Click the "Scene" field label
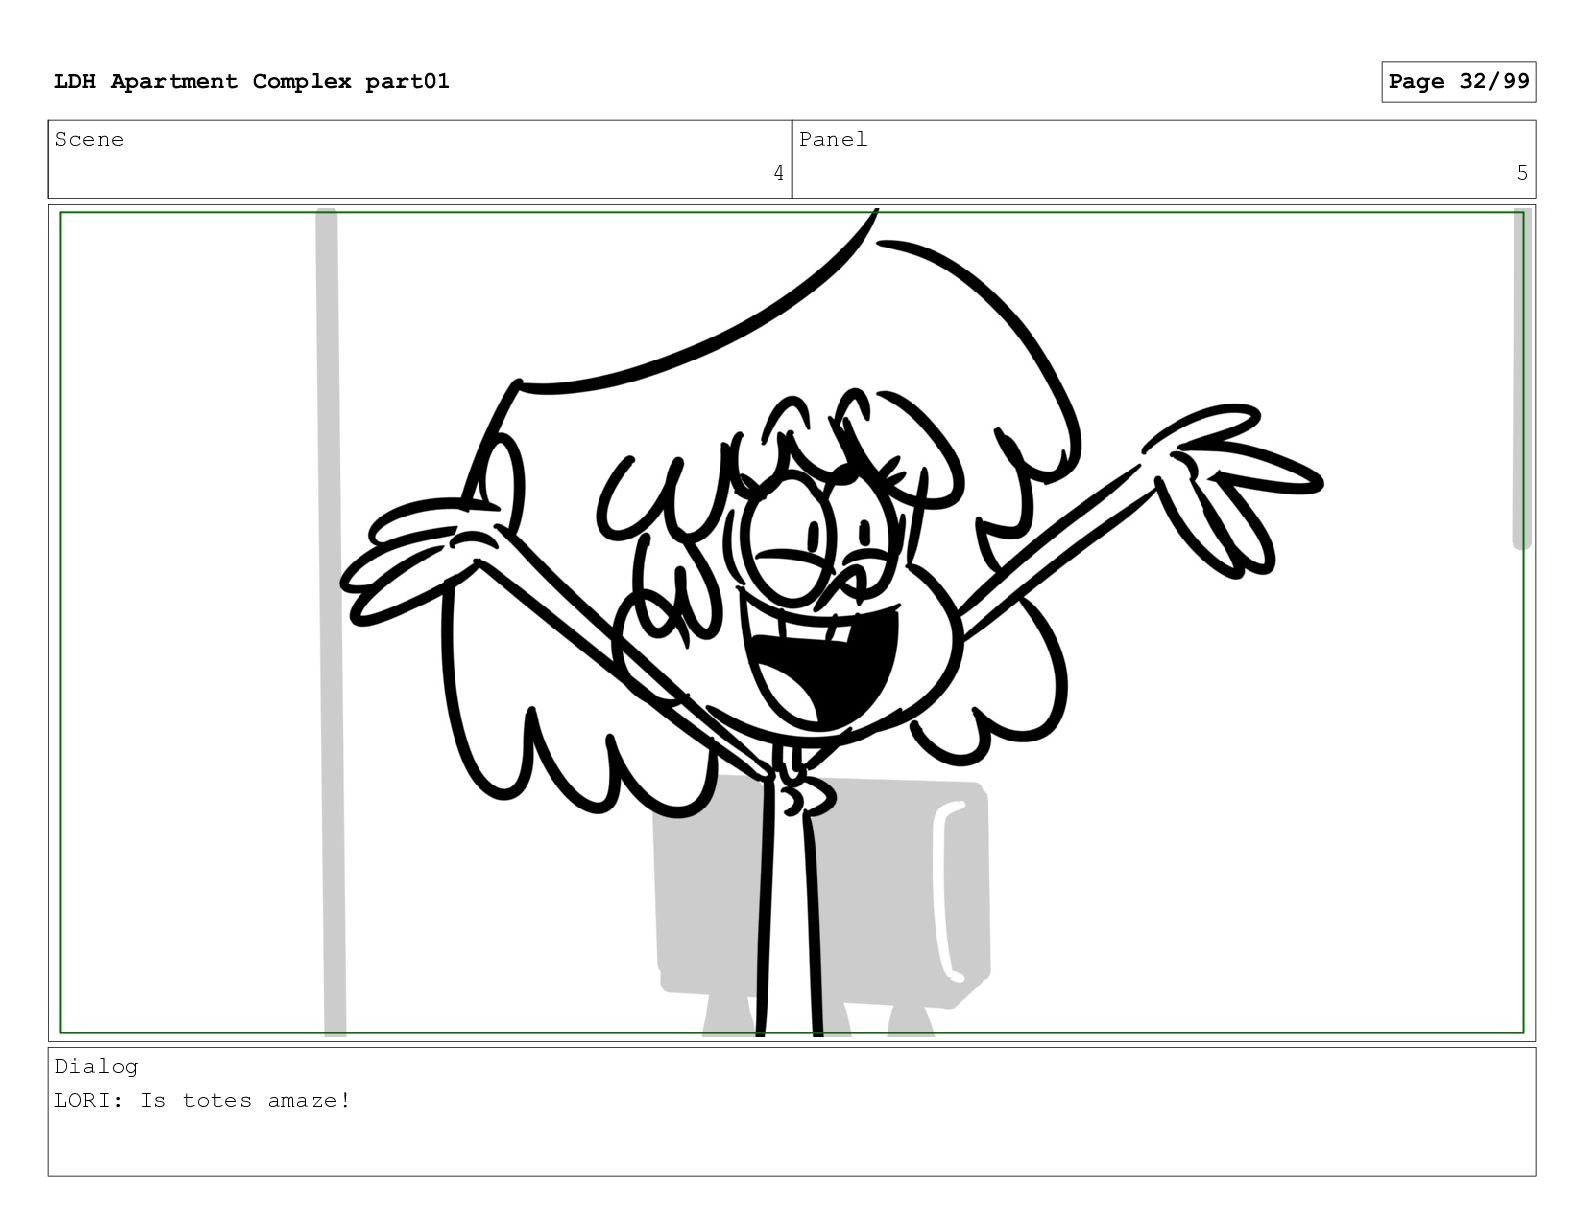Screen dimensions: 1584x1224 (x=90, y=140)
